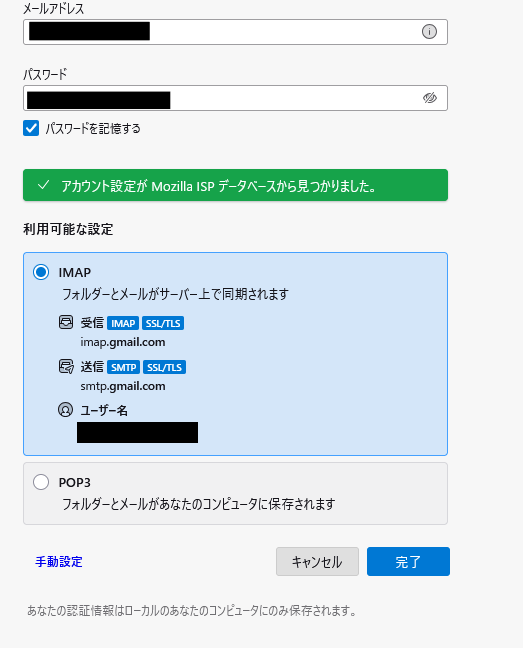Screen dimensions: 523x649
Task: Focus the パスワード input field
Action: point(235,98)
